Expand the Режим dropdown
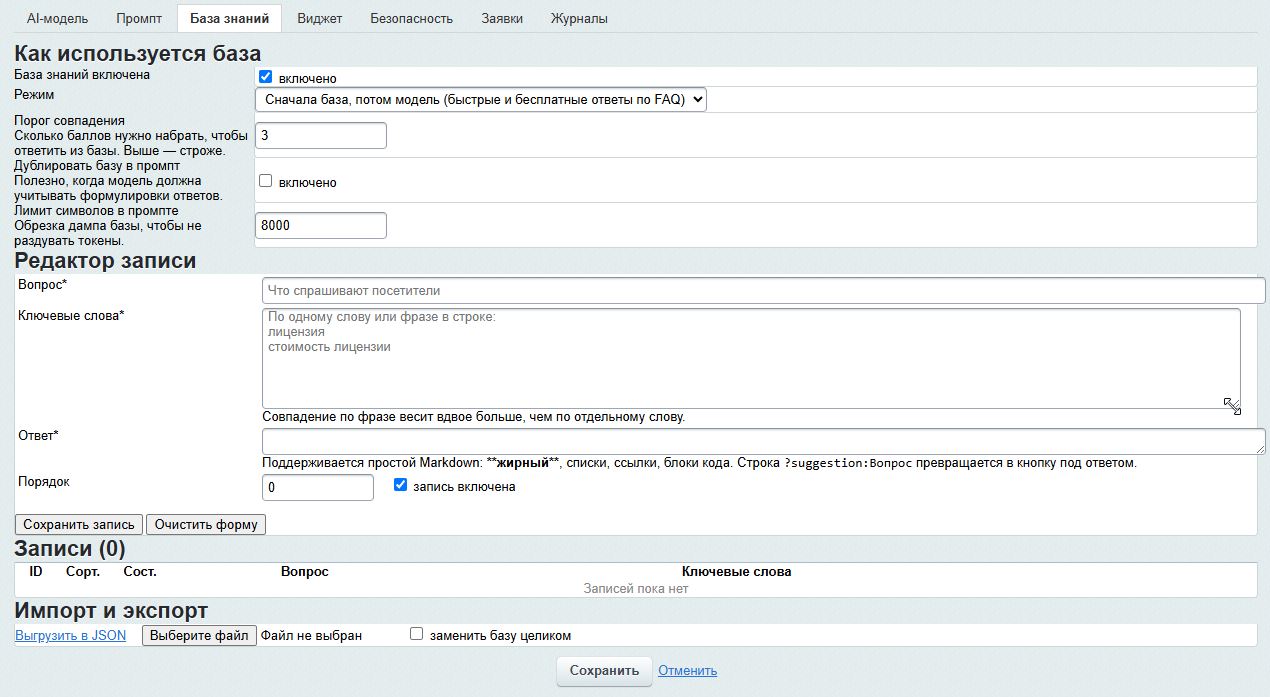The image size is (1270, 697). [481, 99]
